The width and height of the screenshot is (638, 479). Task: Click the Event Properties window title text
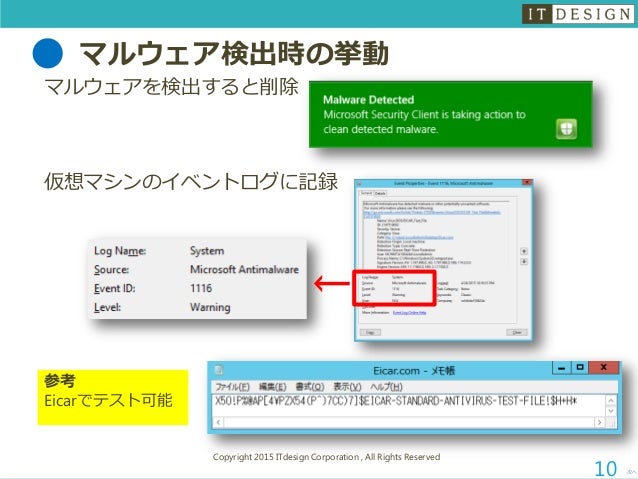coord(443,184)
